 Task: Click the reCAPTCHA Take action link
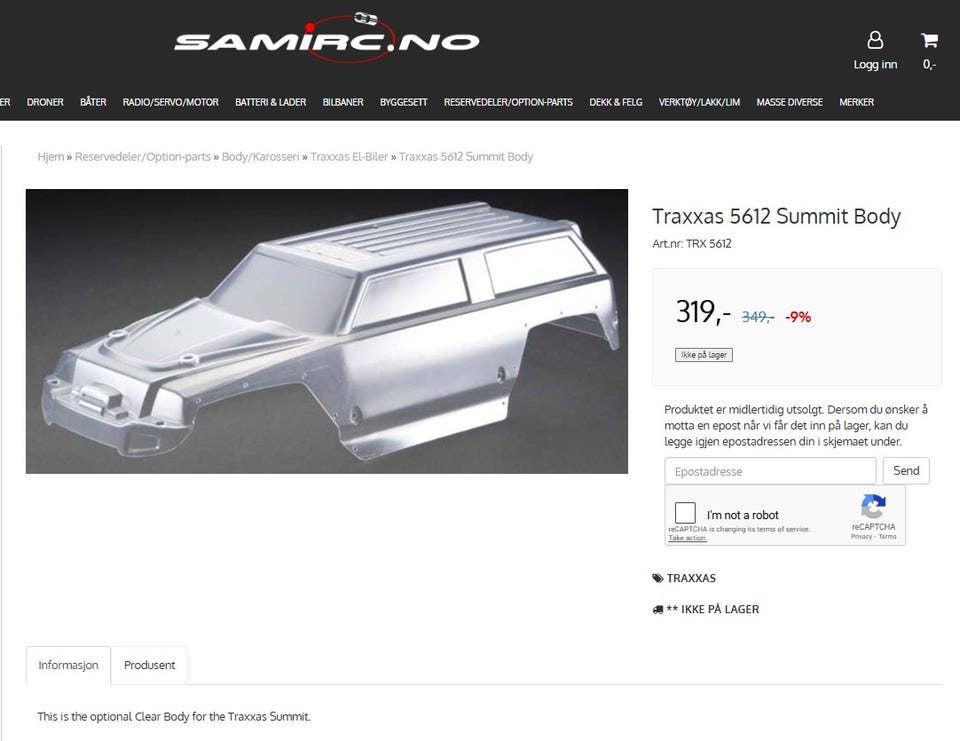688,538
